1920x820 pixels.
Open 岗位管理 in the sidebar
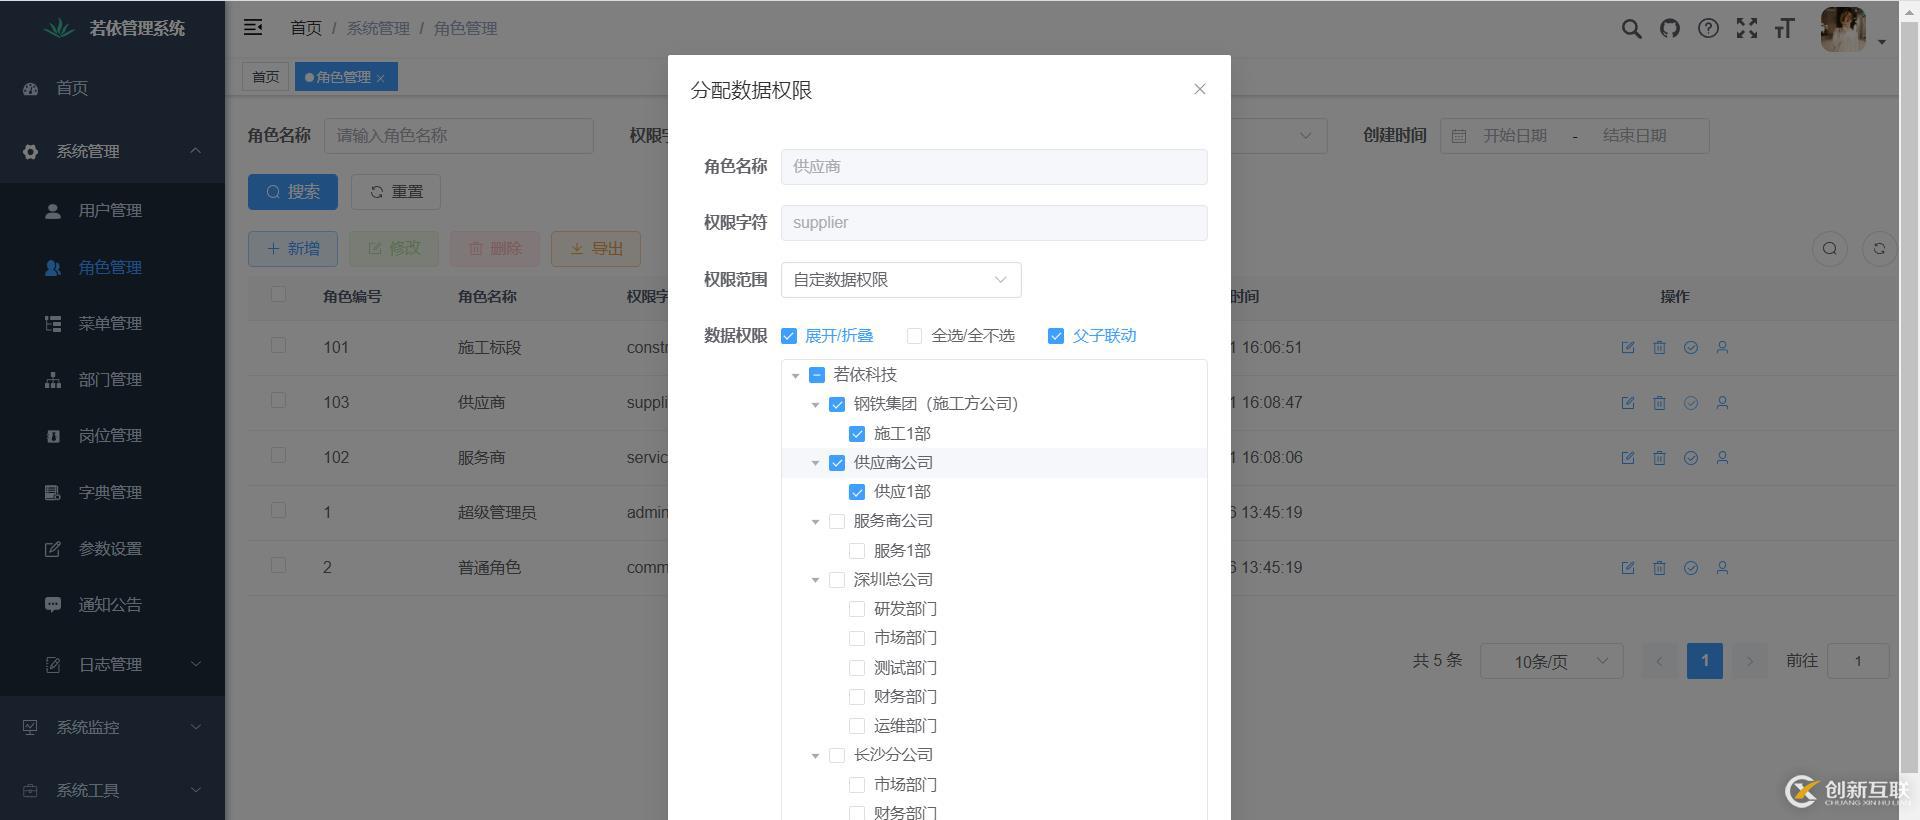112,435
